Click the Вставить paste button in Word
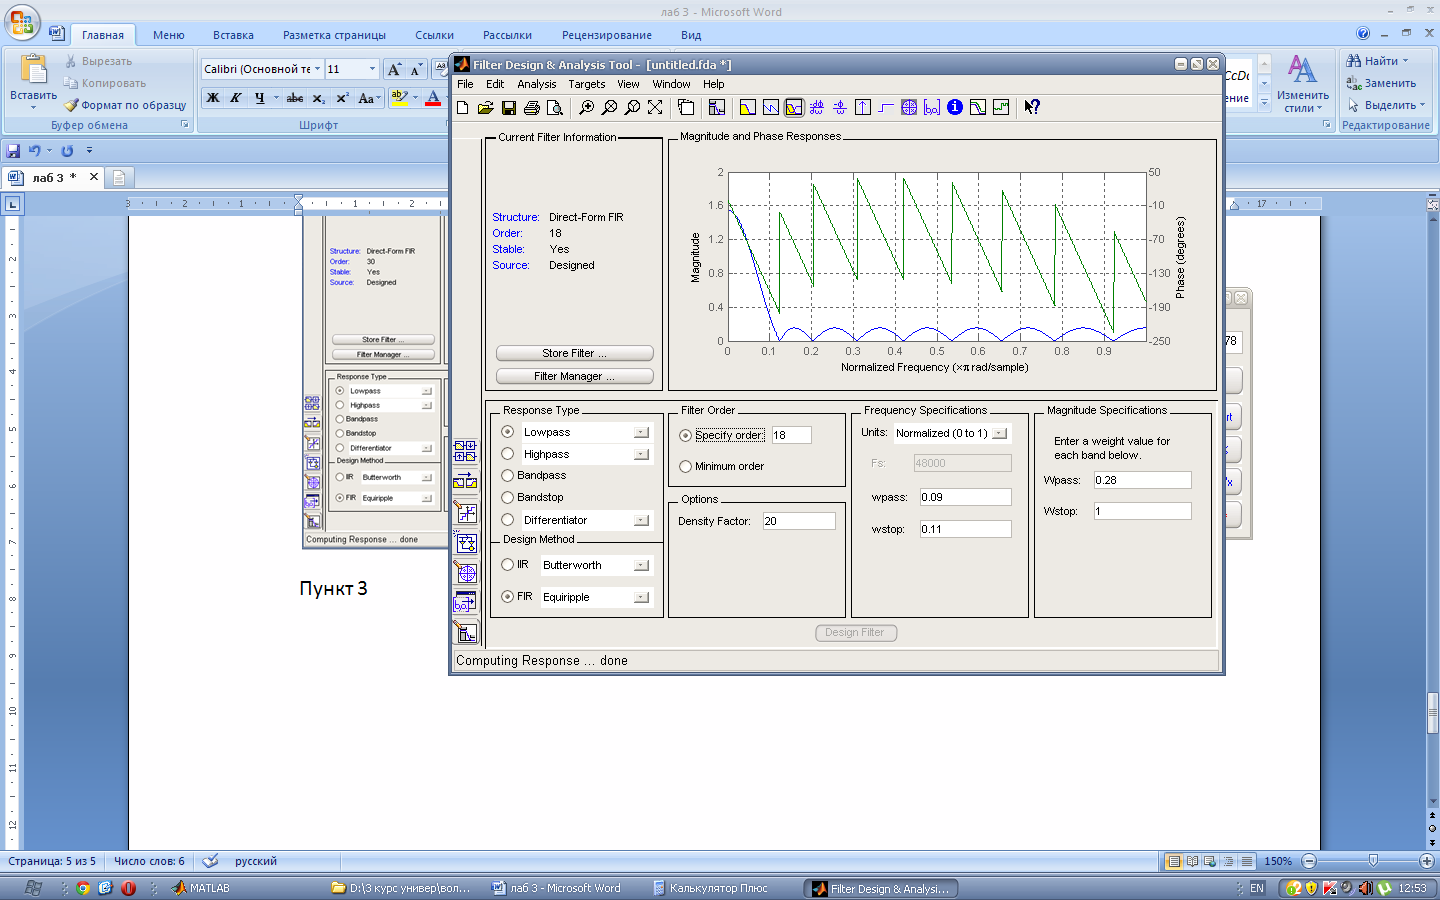This screenshot has width=1440, height=900. point(33,79)
